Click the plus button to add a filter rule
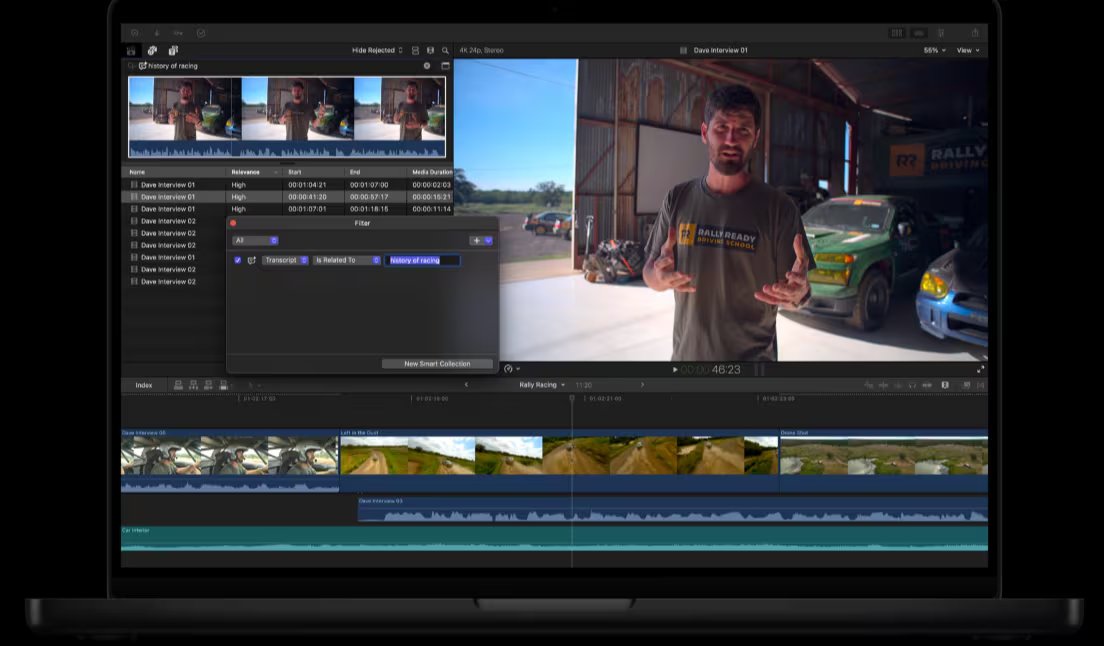Screen dimensions: 1104x646 coord(477,241)
